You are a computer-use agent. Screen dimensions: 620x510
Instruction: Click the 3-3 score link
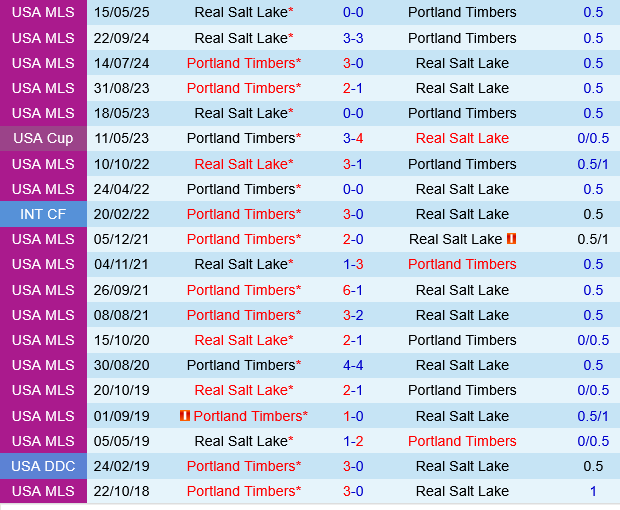(x=353, y=38)
